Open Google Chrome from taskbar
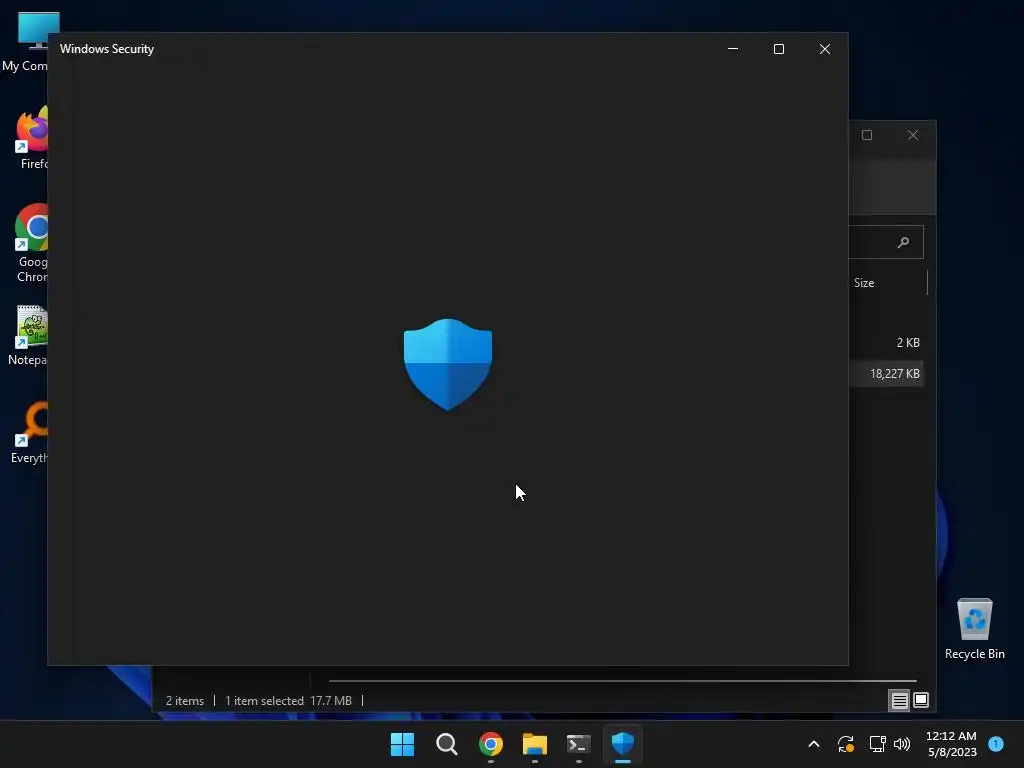 [x=490, y=744]
